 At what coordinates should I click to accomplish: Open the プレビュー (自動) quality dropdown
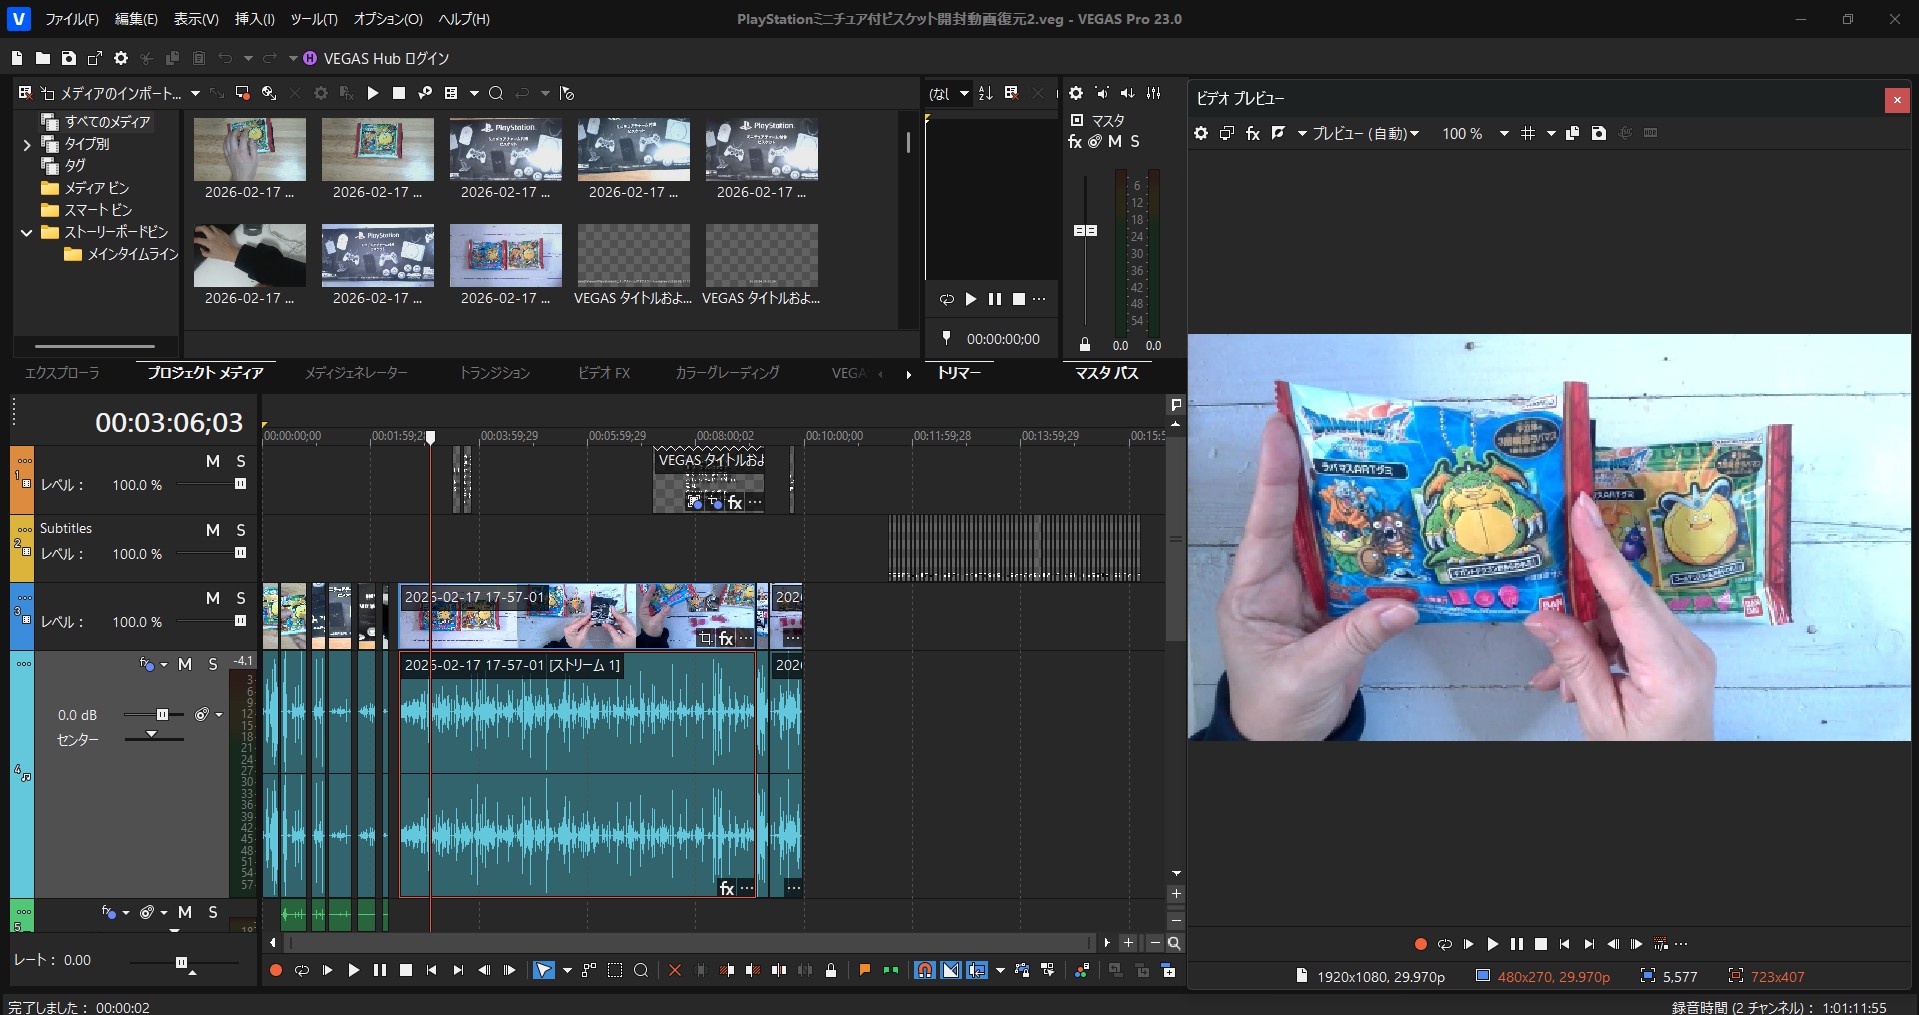(x=1365, y=133)
